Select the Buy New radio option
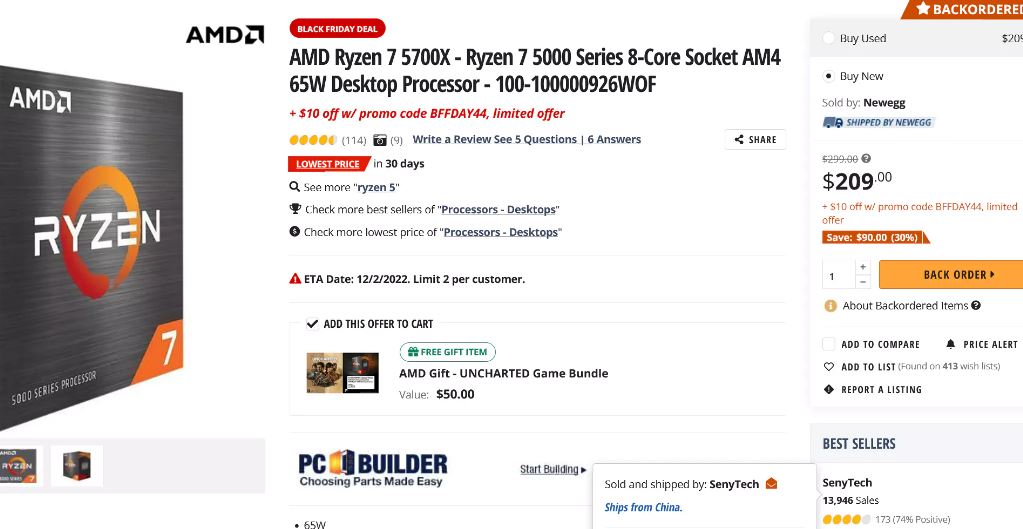This screenshot has width=1023, height=529. (828, 76)
